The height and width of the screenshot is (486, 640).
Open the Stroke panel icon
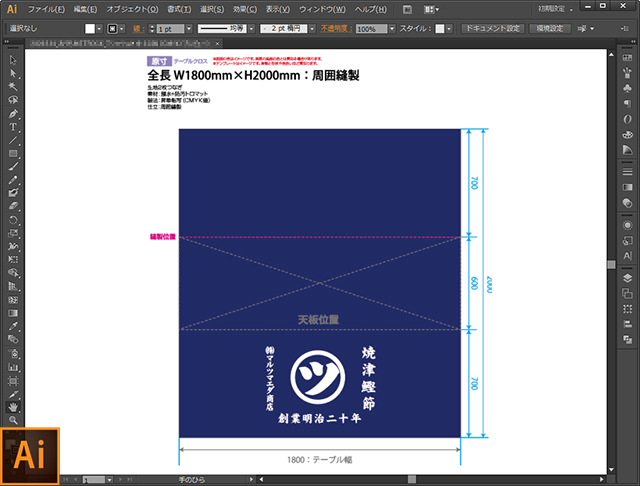627,172
